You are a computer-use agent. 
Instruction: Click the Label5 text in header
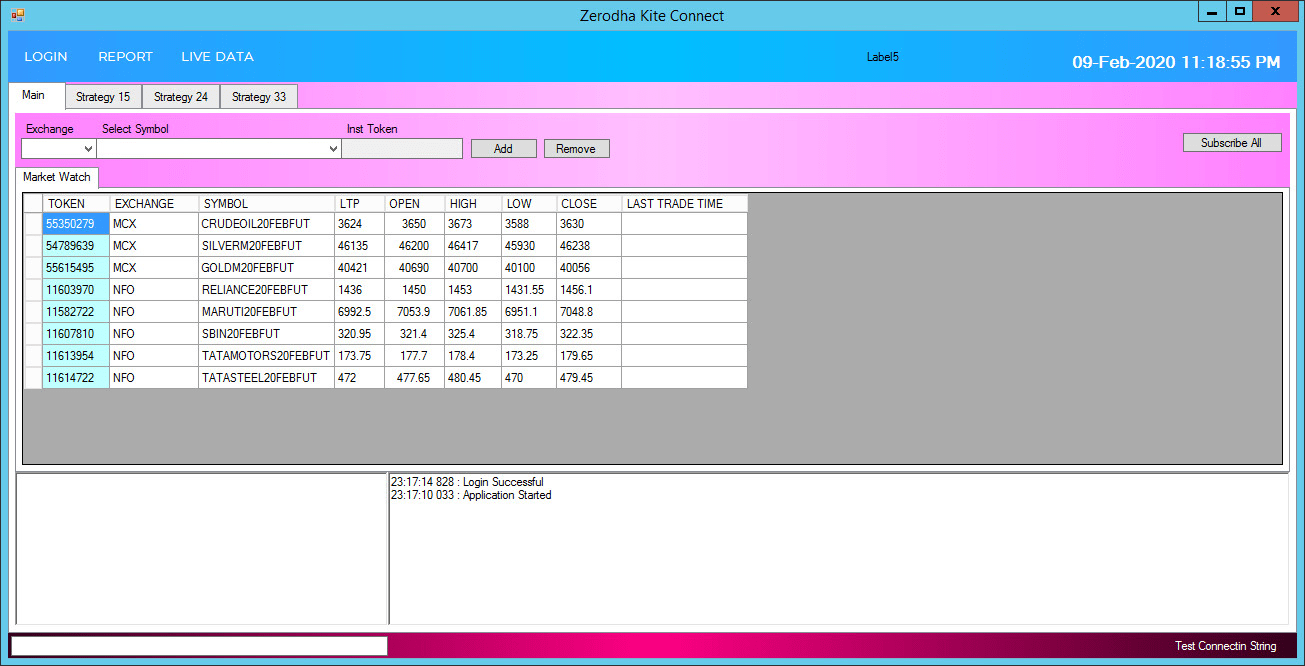[x=882, y=57]
